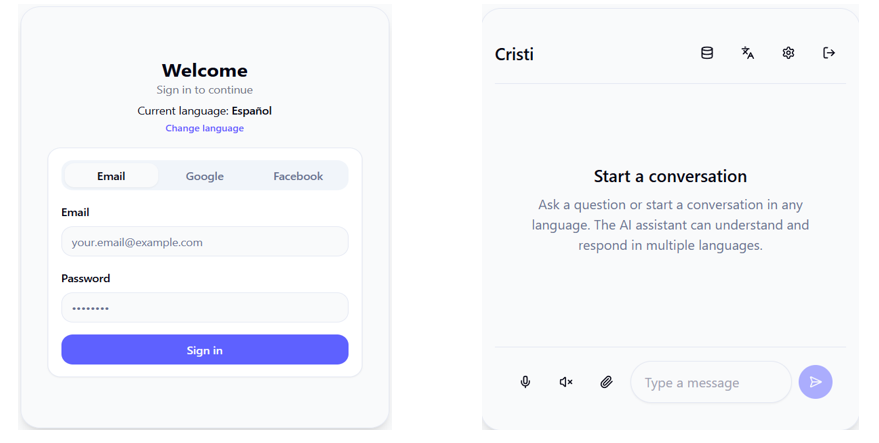Focus the Email address input field

[x=205, y=242]
